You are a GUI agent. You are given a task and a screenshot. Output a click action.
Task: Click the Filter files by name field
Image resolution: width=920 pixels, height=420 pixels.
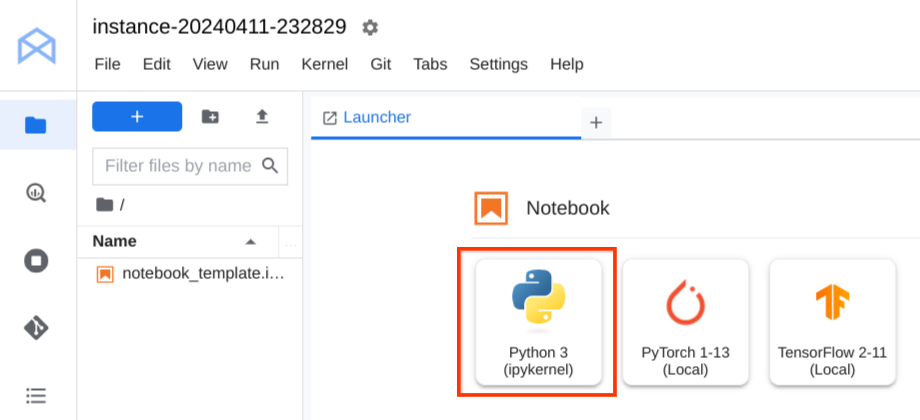(x=178, y=166)
